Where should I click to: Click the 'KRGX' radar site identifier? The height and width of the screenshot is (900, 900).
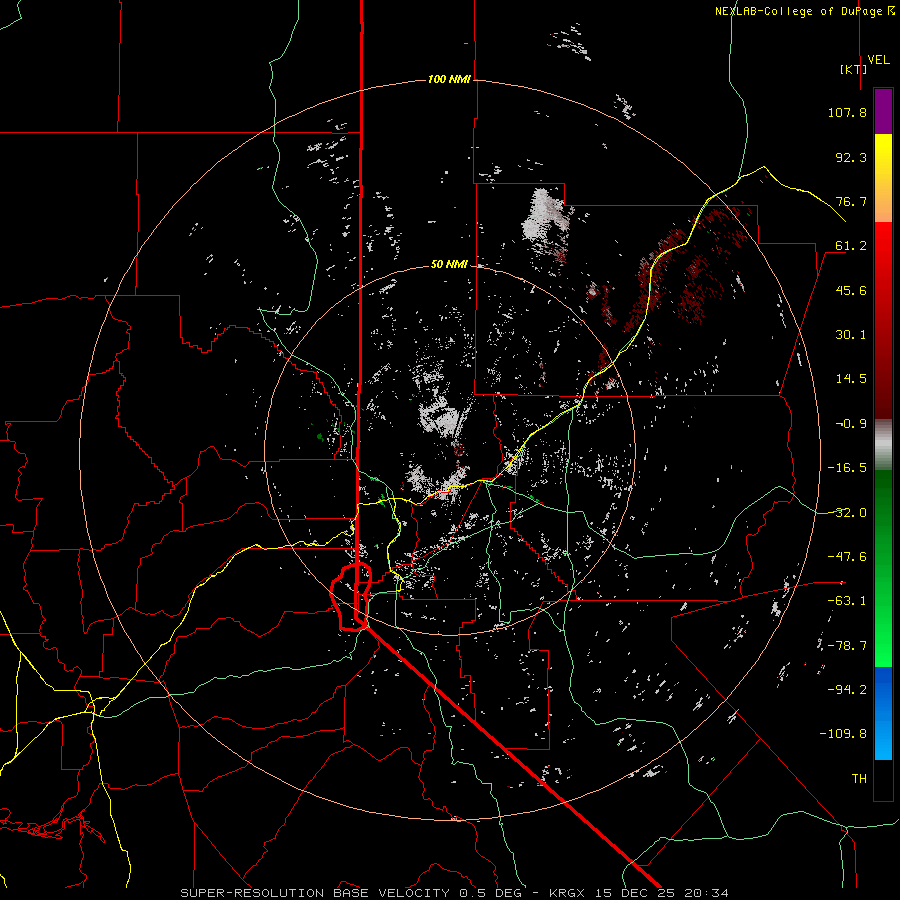coord(568,893)
